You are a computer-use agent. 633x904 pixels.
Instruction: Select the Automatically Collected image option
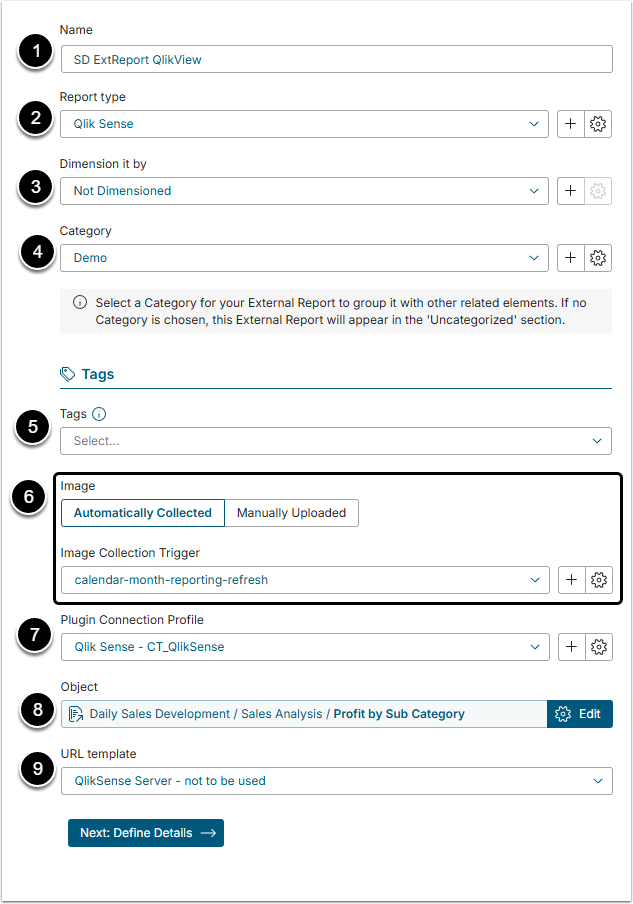pyautogui.click(x=143, y=513)
